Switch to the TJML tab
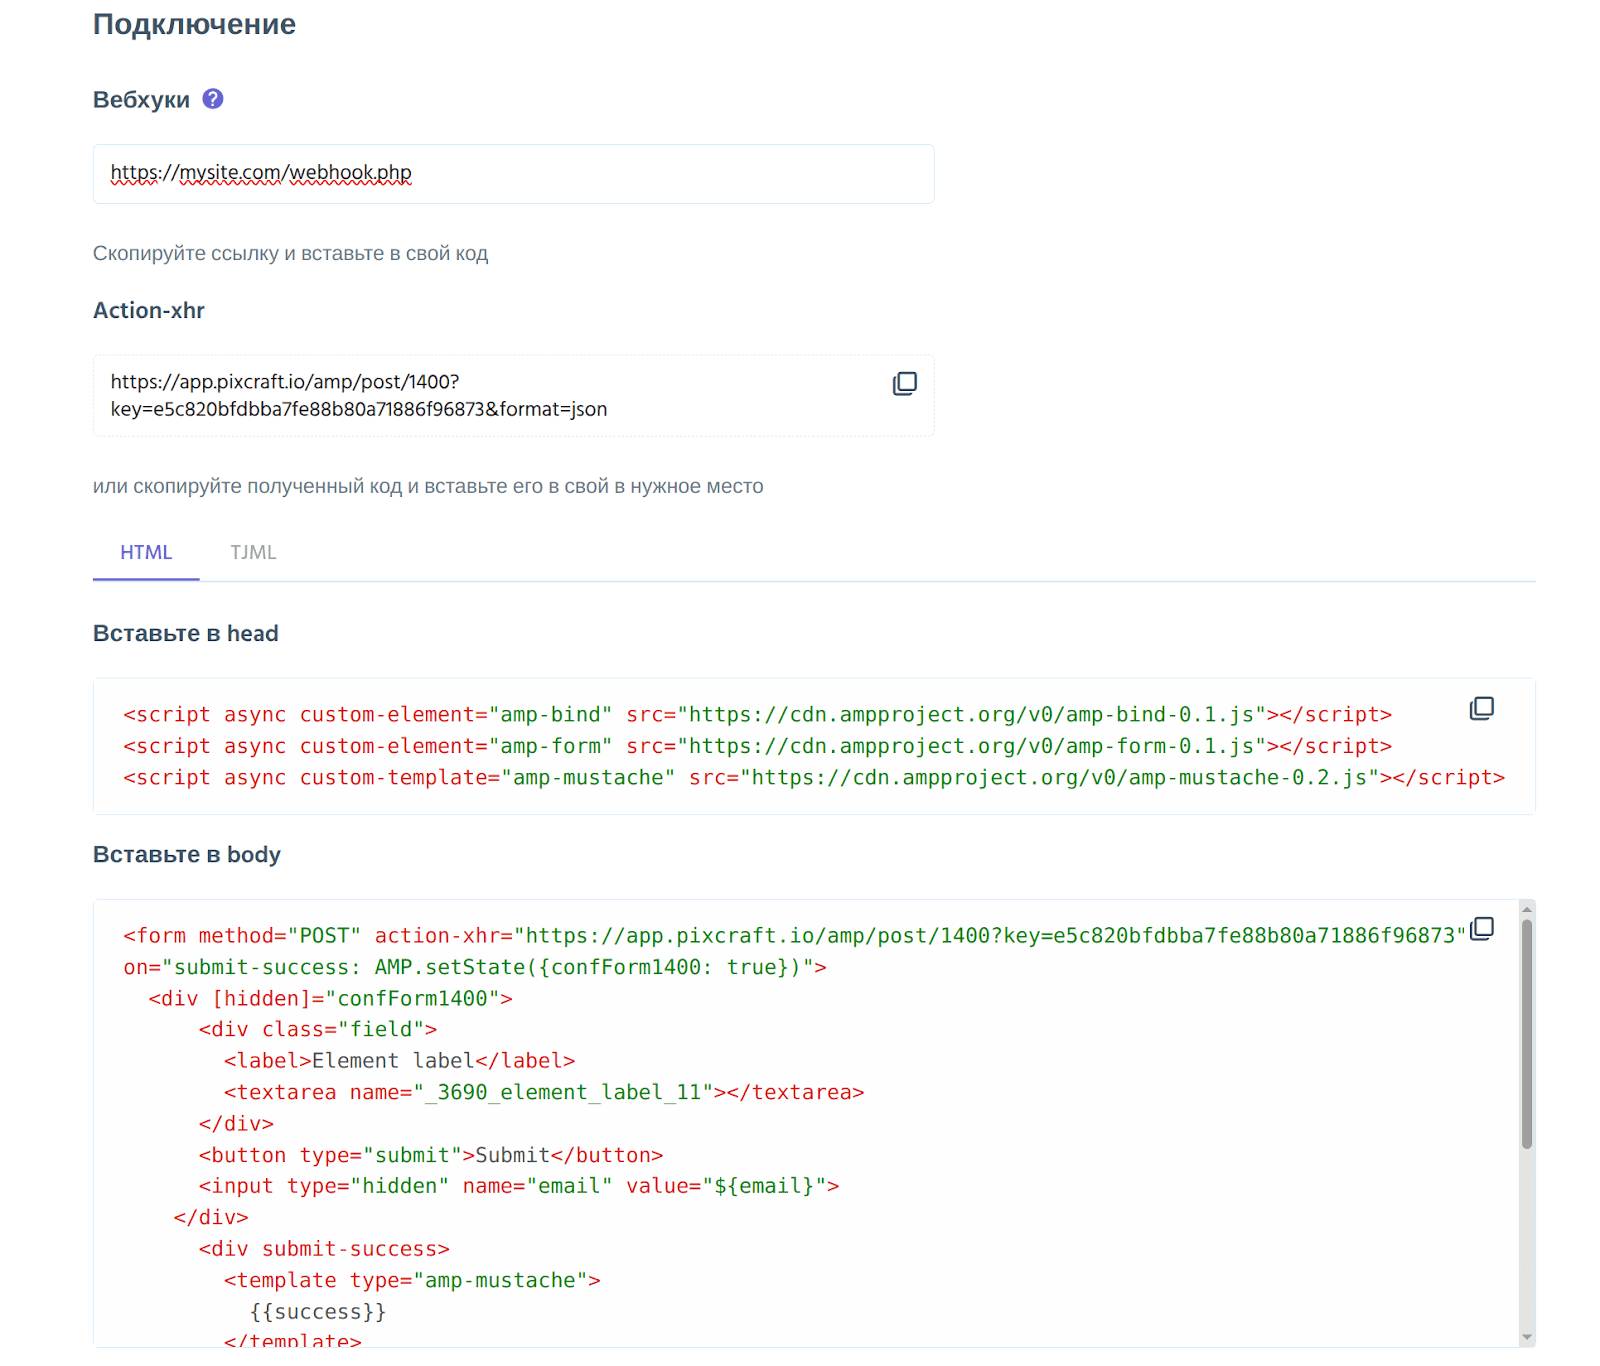Image resolution: width=1600 pixels, height=1366 pixels. (x=253, y=553)
